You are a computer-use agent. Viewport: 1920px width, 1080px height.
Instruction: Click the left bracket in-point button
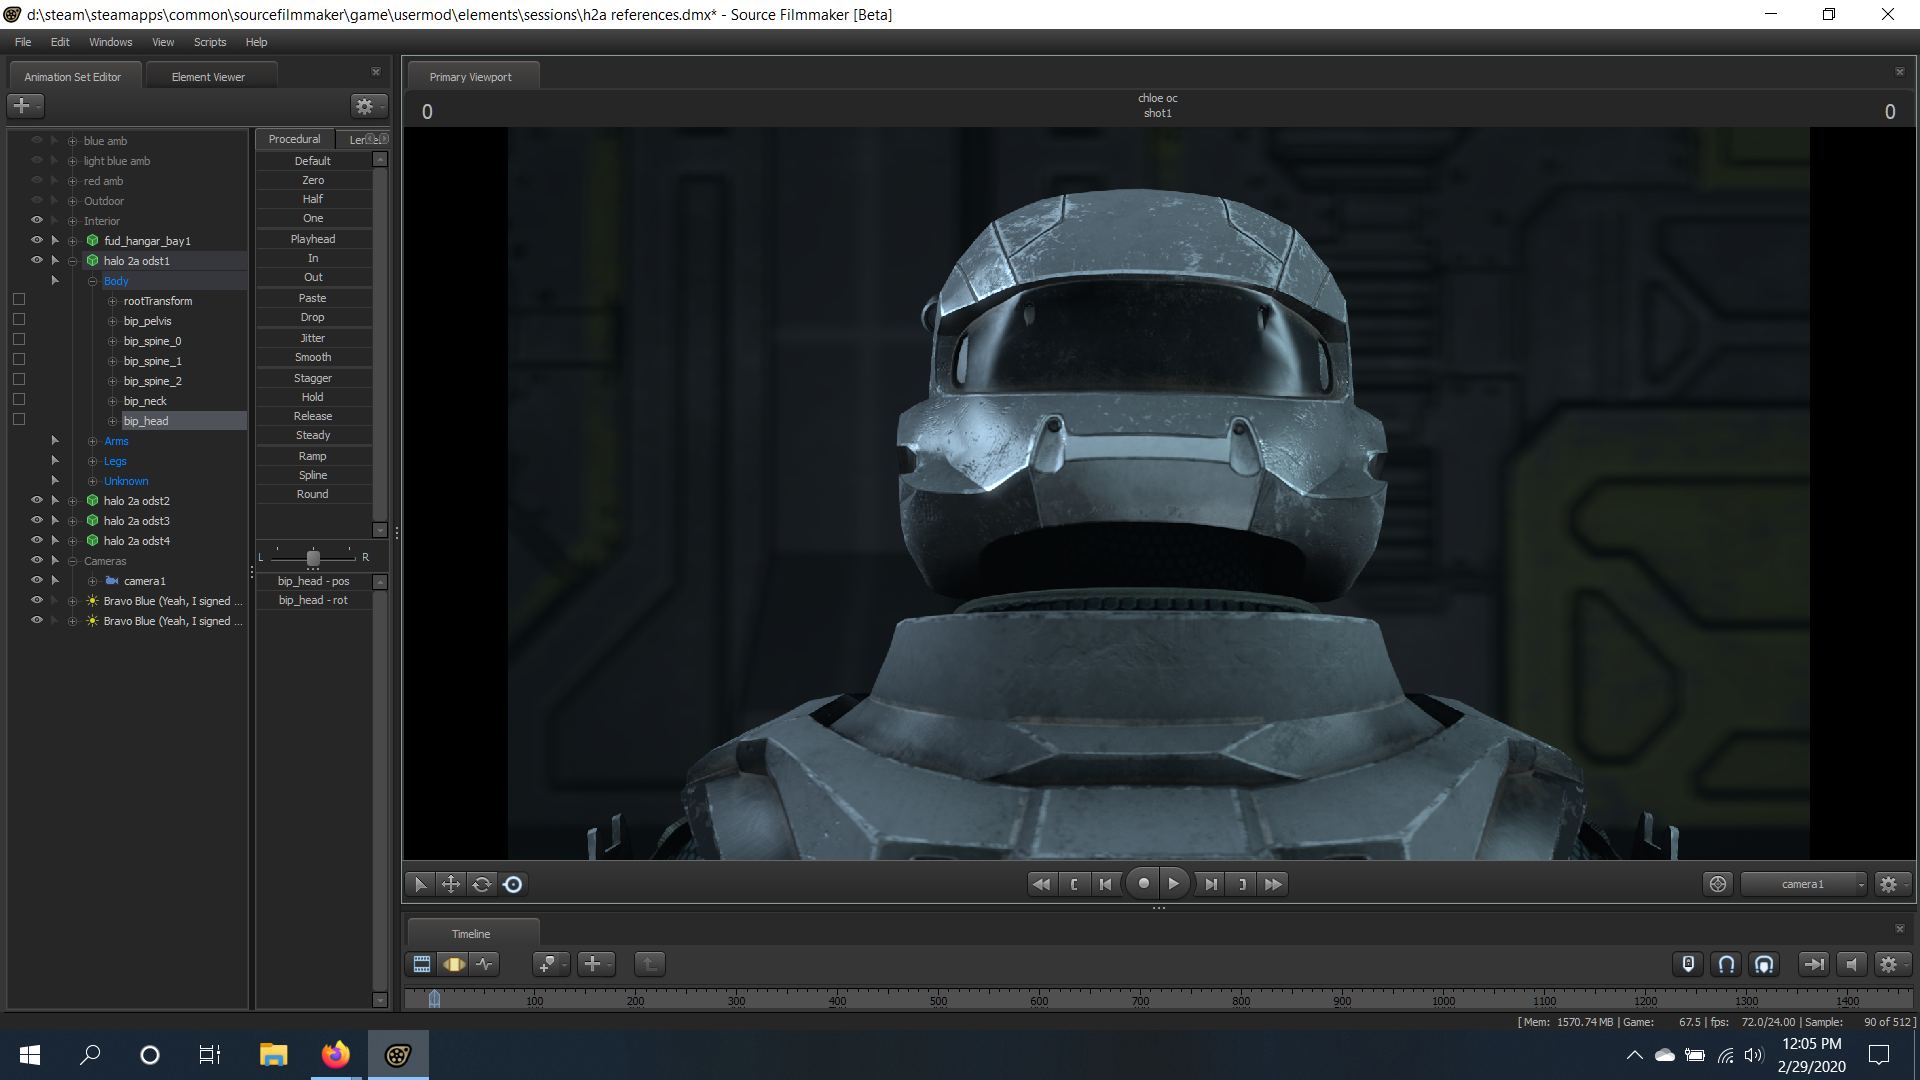point(1074,884)
